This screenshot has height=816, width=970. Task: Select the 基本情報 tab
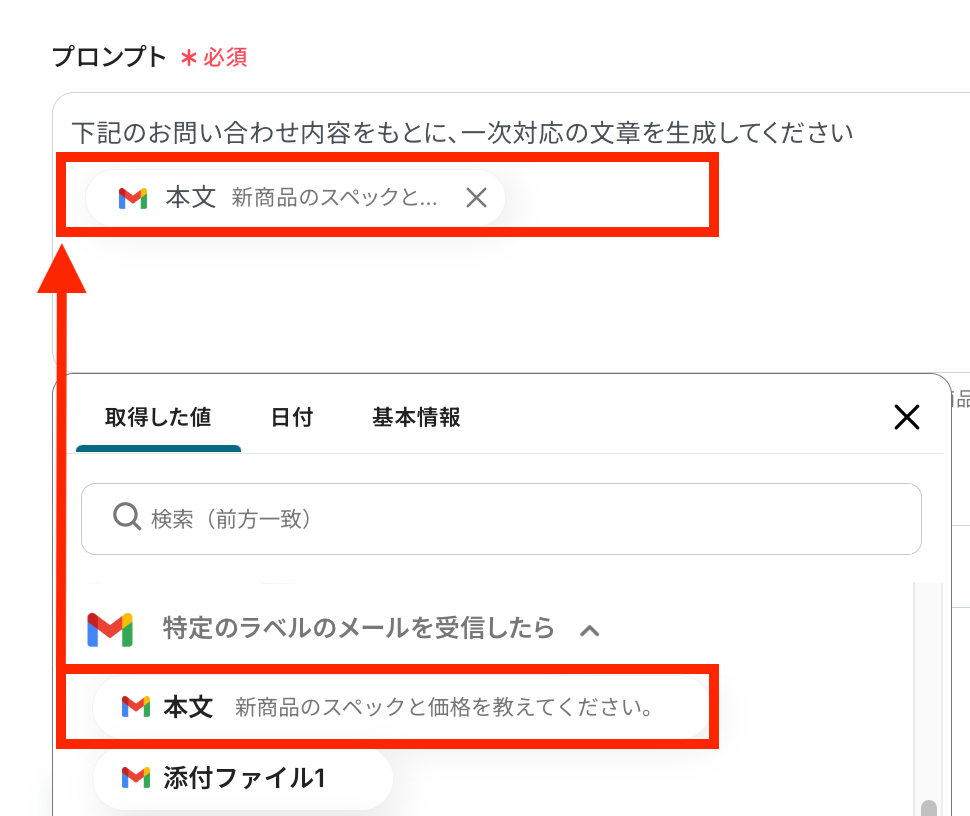(416, 417)
